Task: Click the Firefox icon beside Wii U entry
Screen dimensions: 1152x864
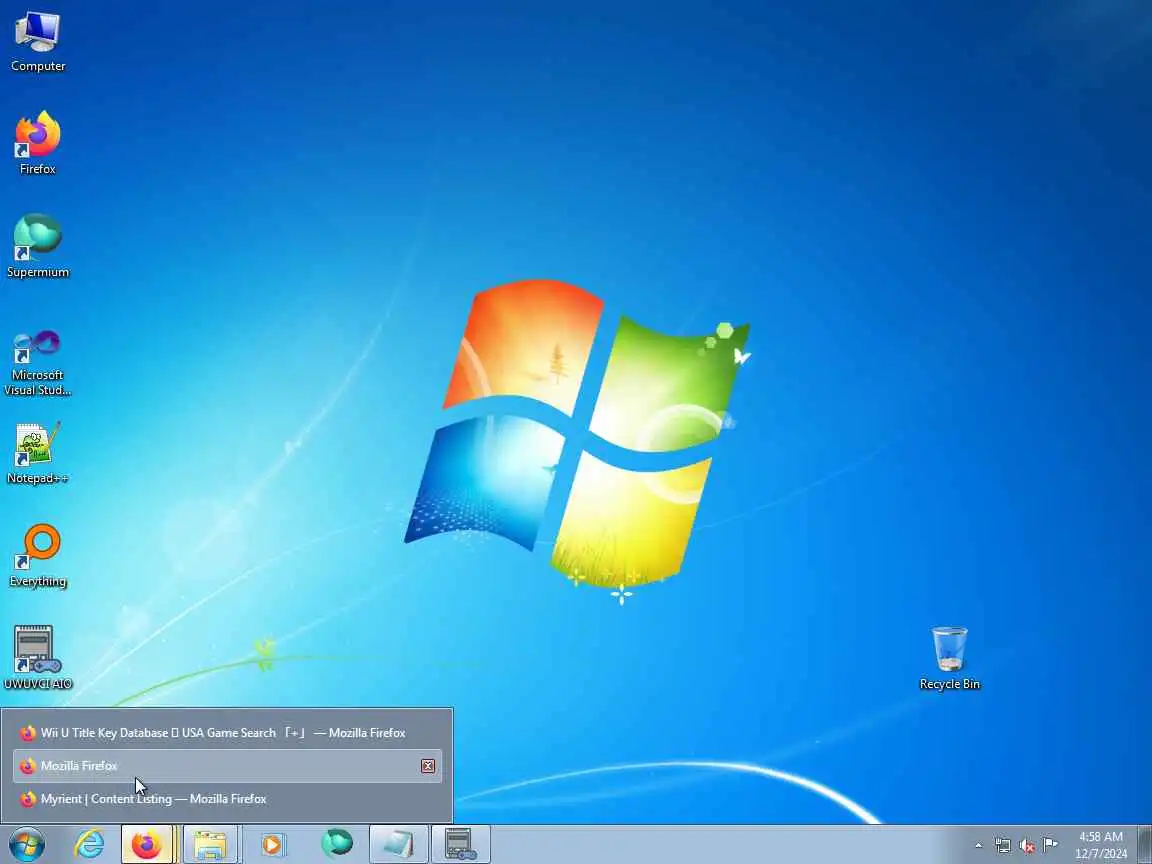Action: pos(28,733)
